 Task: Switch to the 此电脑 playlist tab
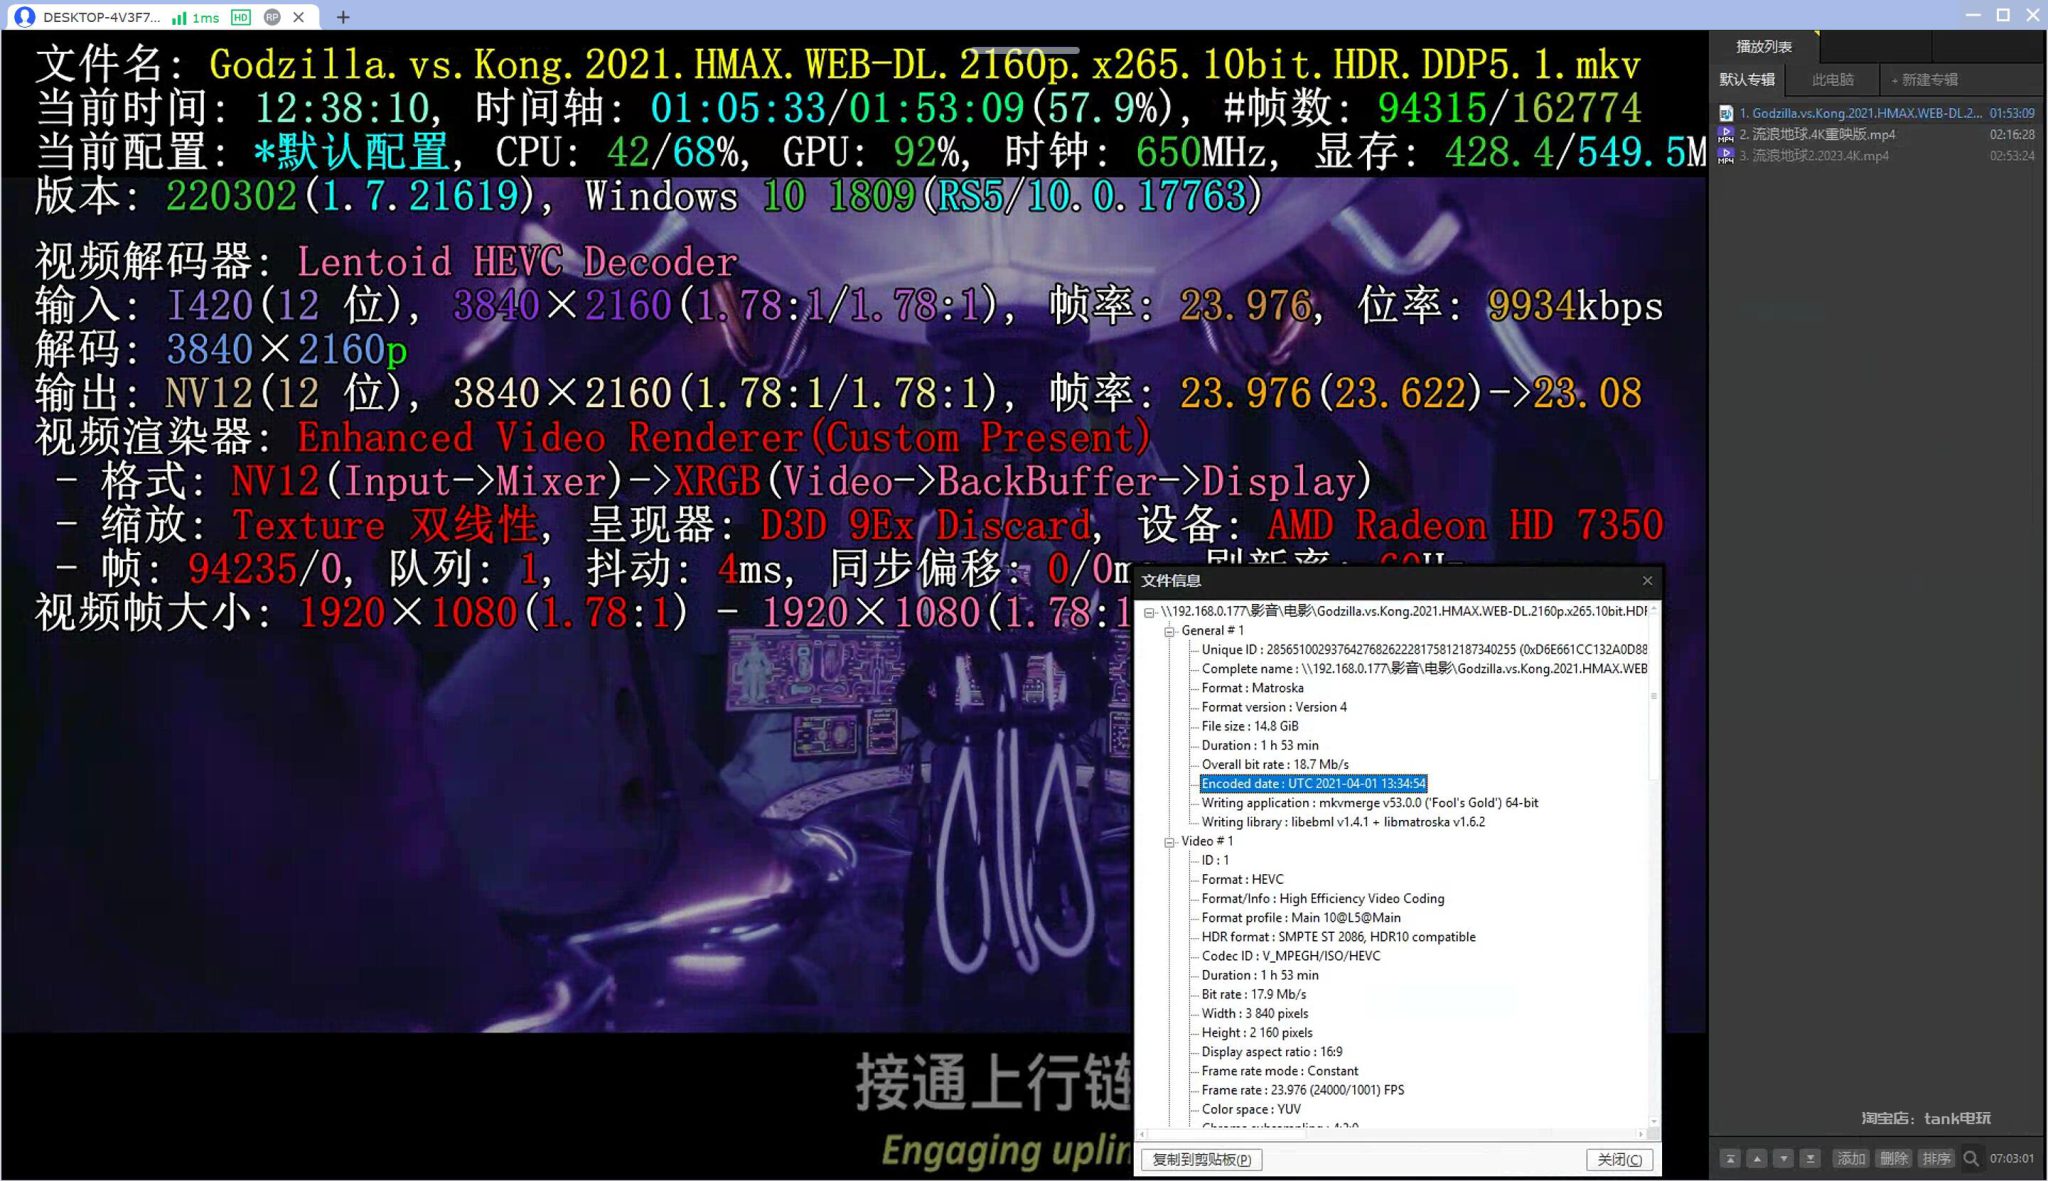[1833, 80]
